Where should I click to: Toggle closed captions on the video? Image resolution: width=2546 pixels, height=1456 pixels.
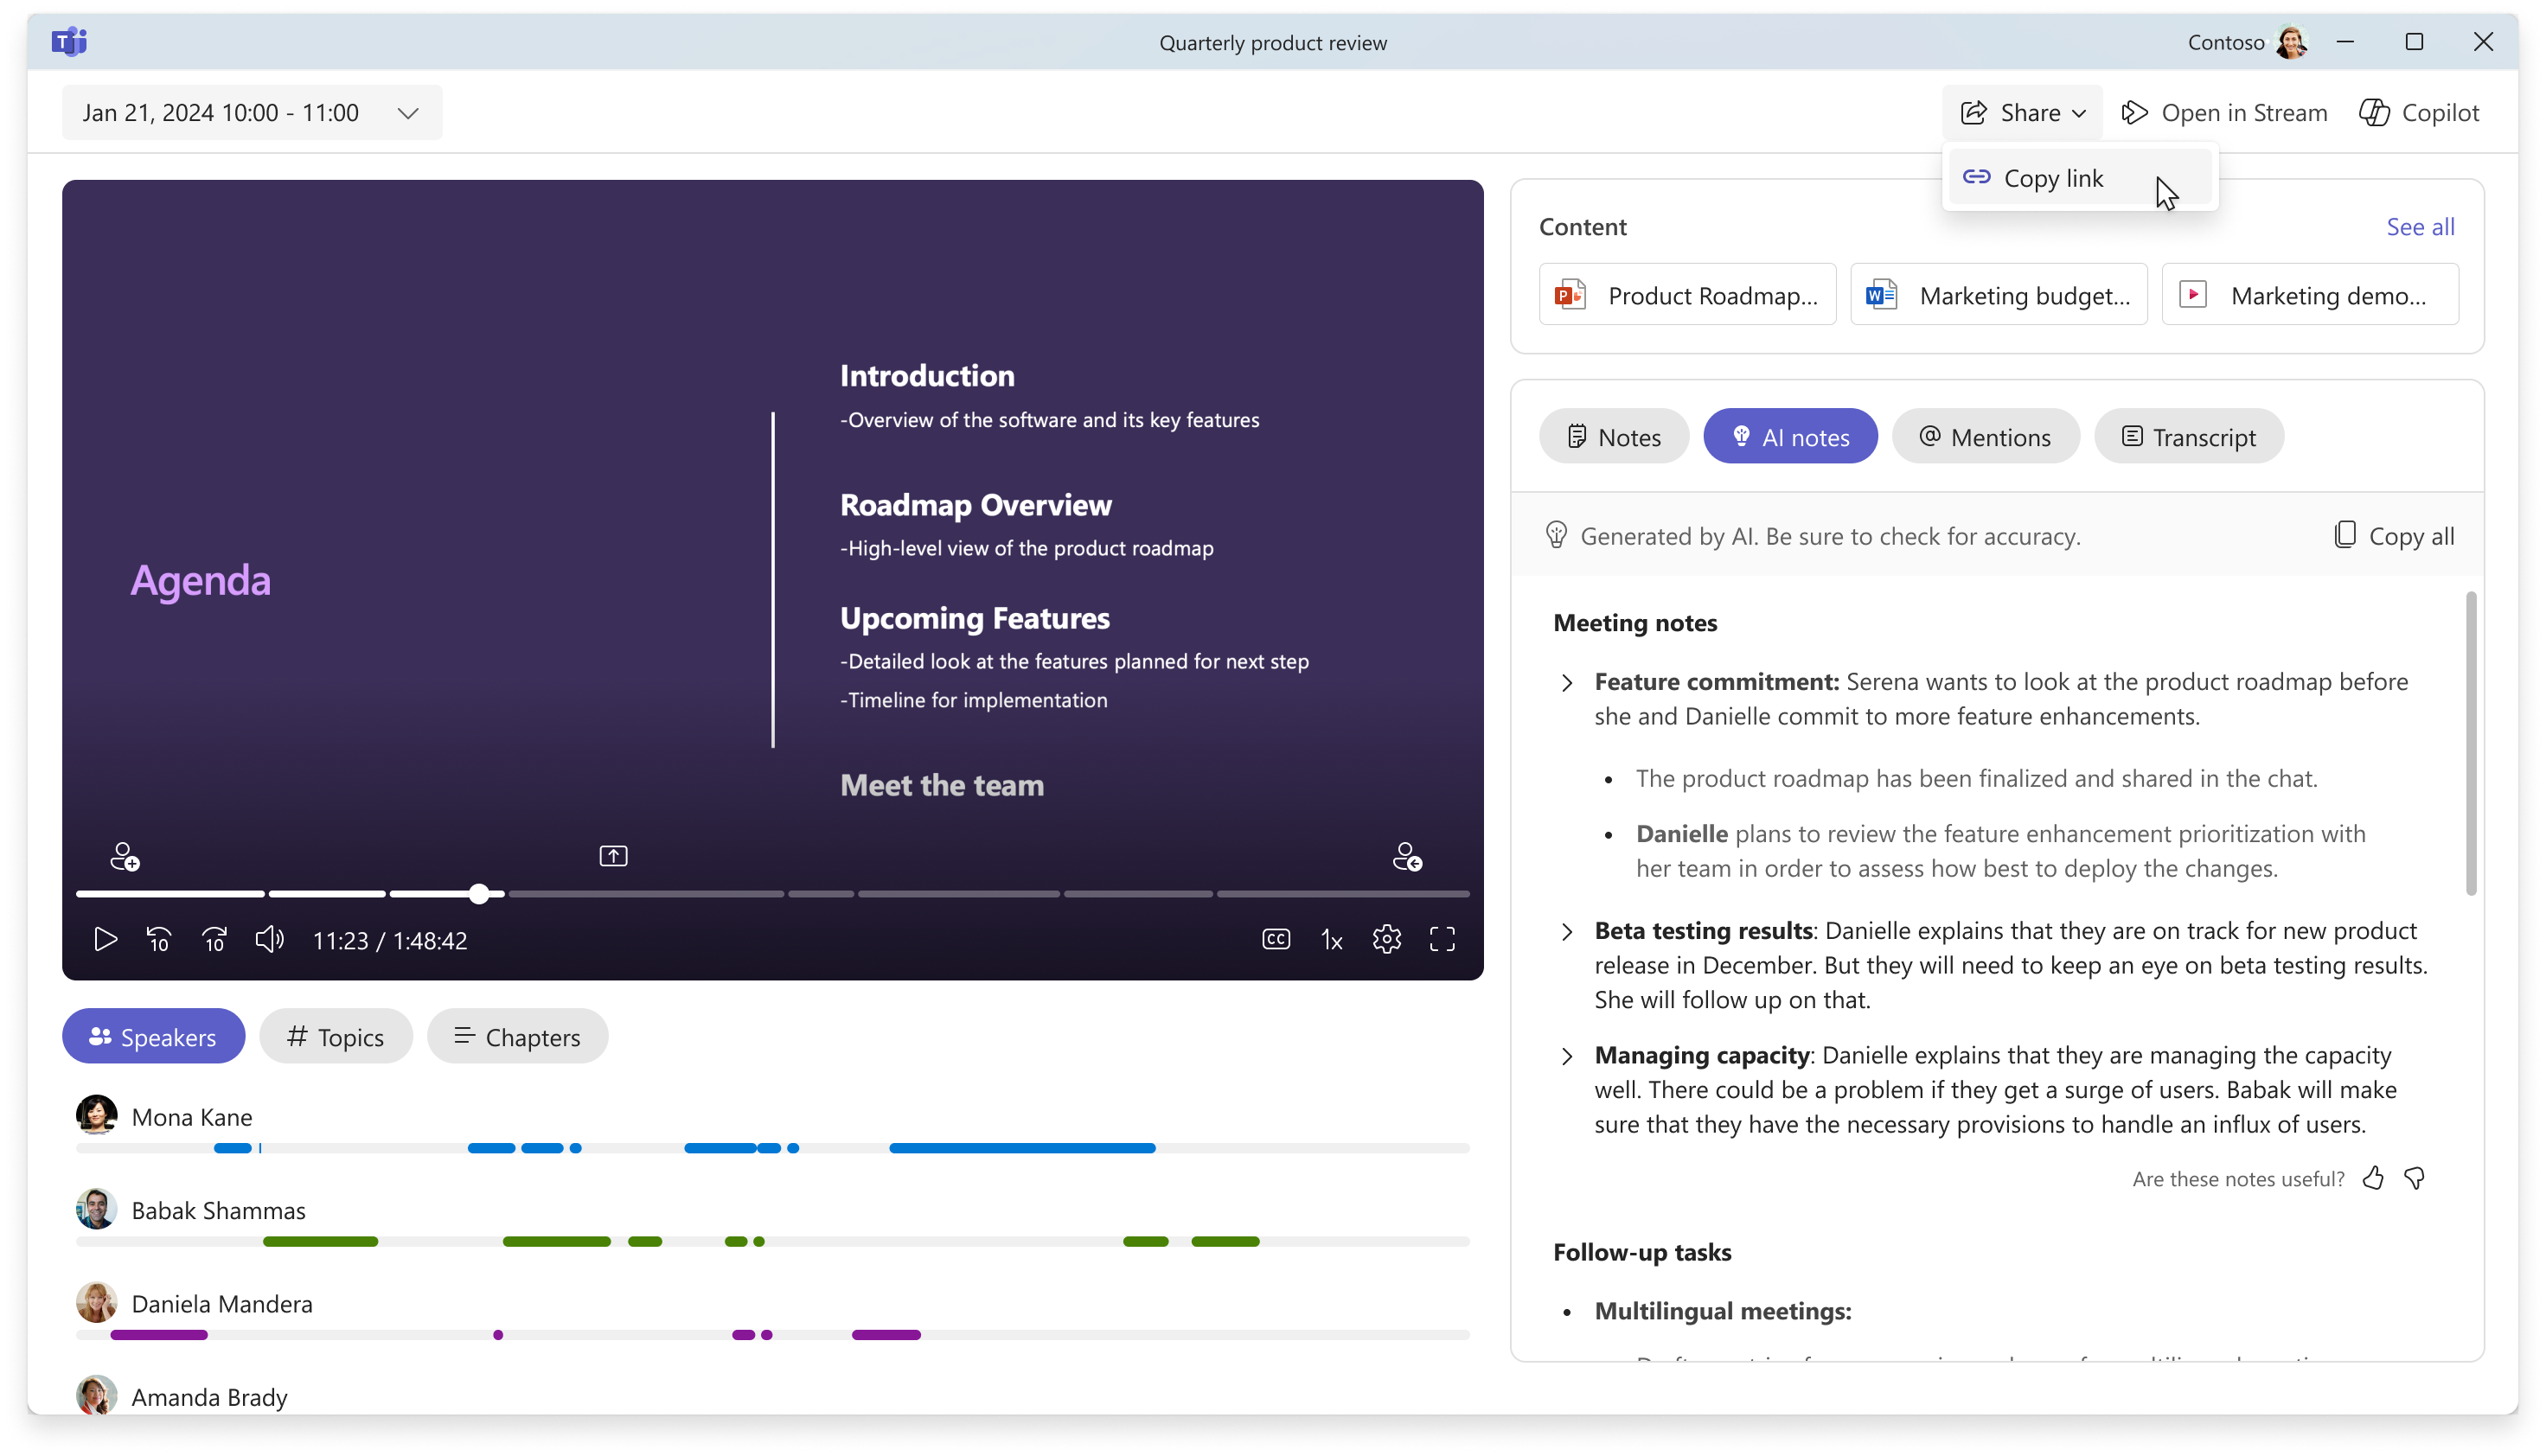[1276, 940]
